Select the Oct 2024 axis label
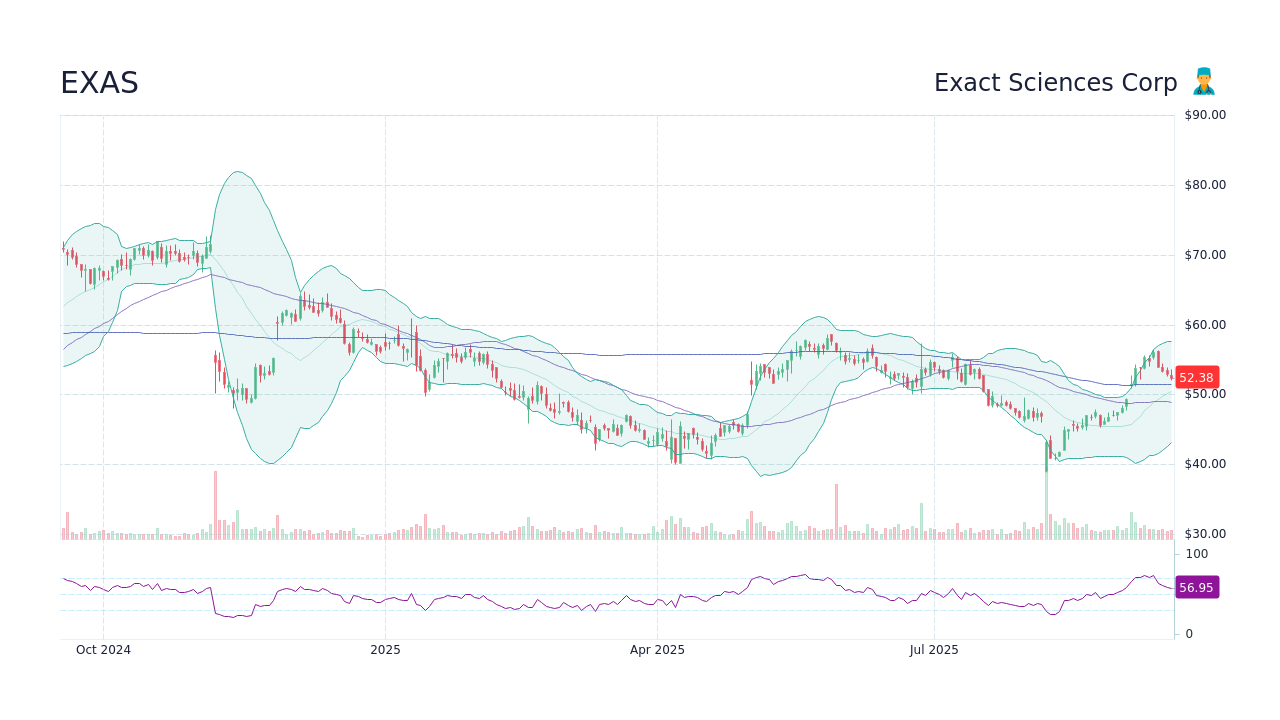Screen dimensions: 1280x720 click(104, 649)
